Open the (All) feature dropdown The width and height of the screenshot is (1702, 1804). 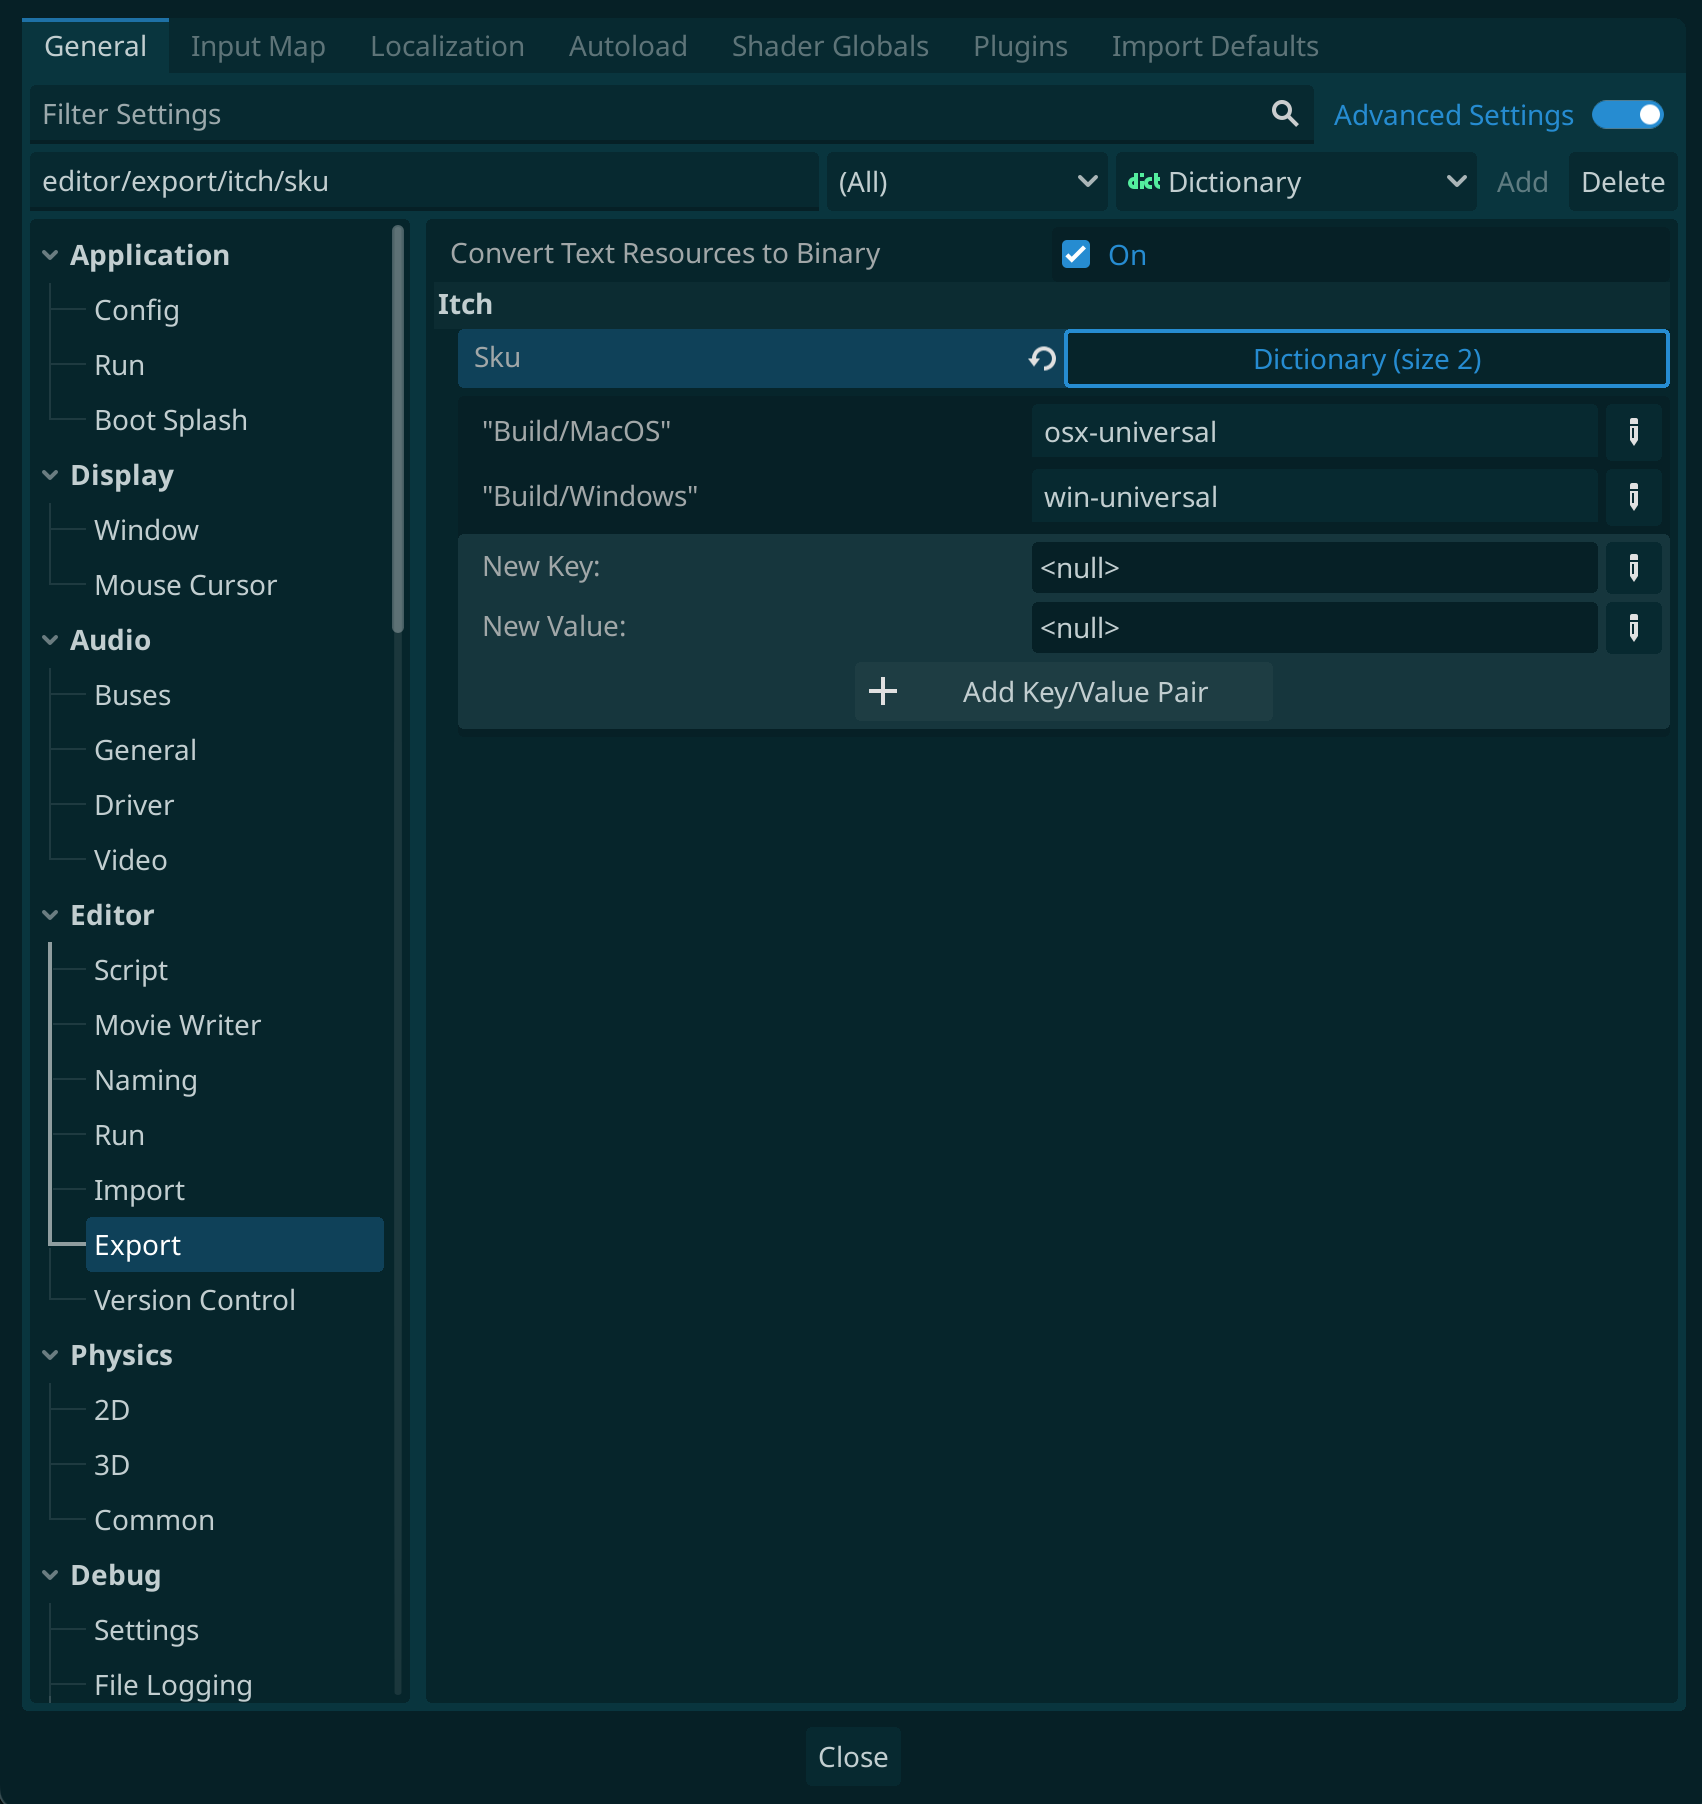[x=966, y=182]
